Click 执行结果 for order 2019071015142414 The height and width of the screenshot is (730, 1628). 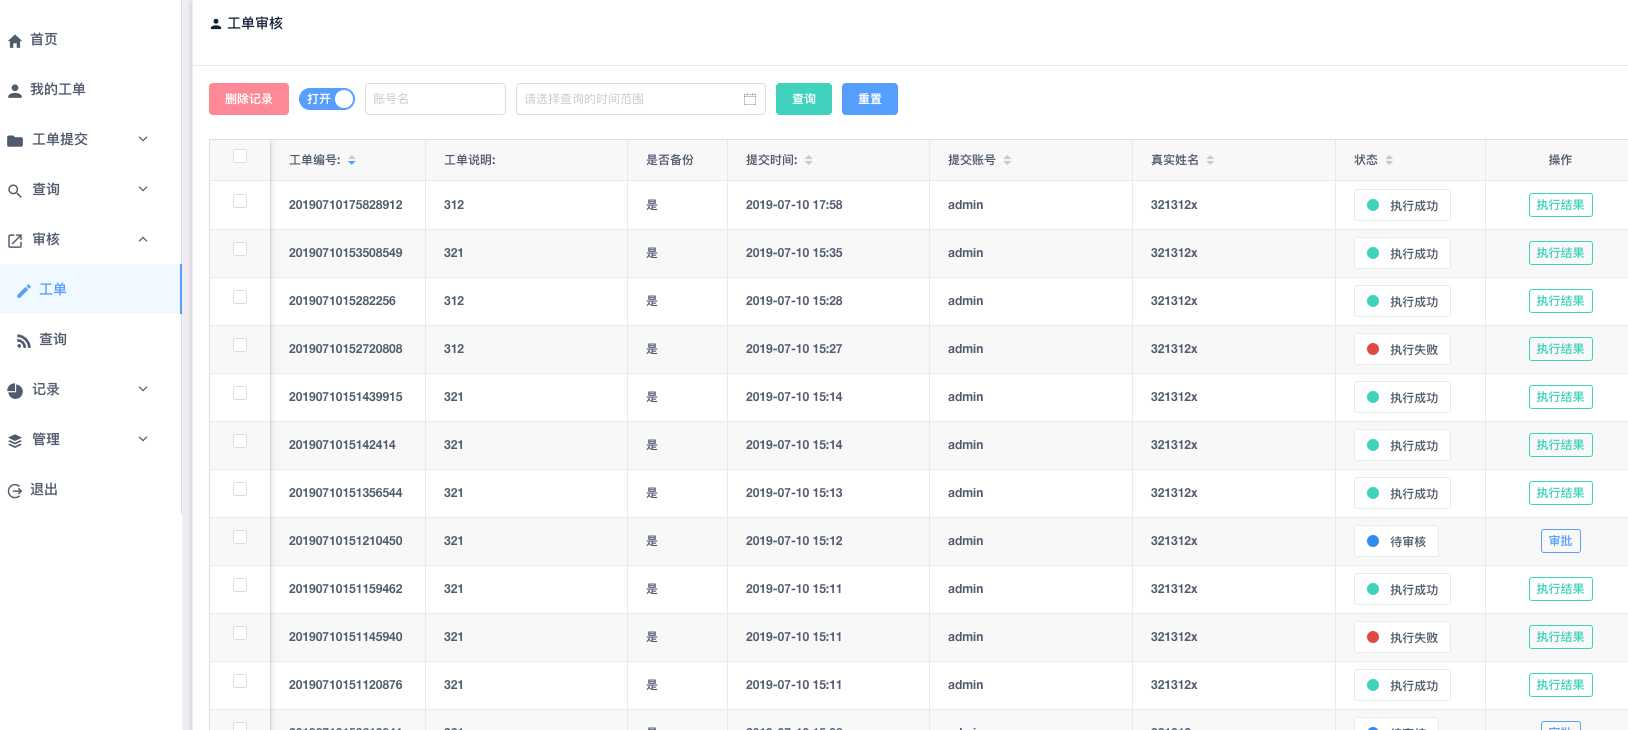click(x=1560, y=445)
